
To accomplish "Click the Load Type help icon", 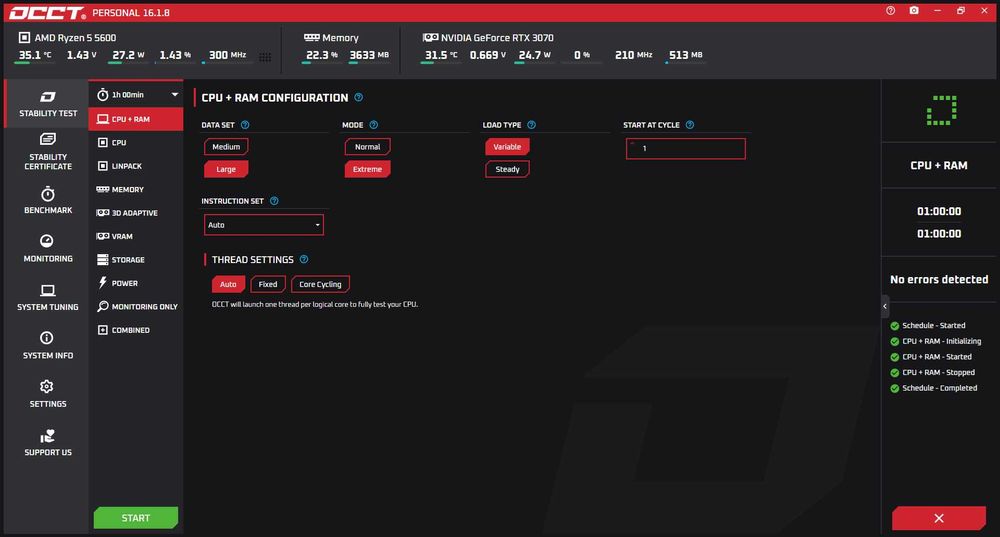I will (x=531, y=125).
